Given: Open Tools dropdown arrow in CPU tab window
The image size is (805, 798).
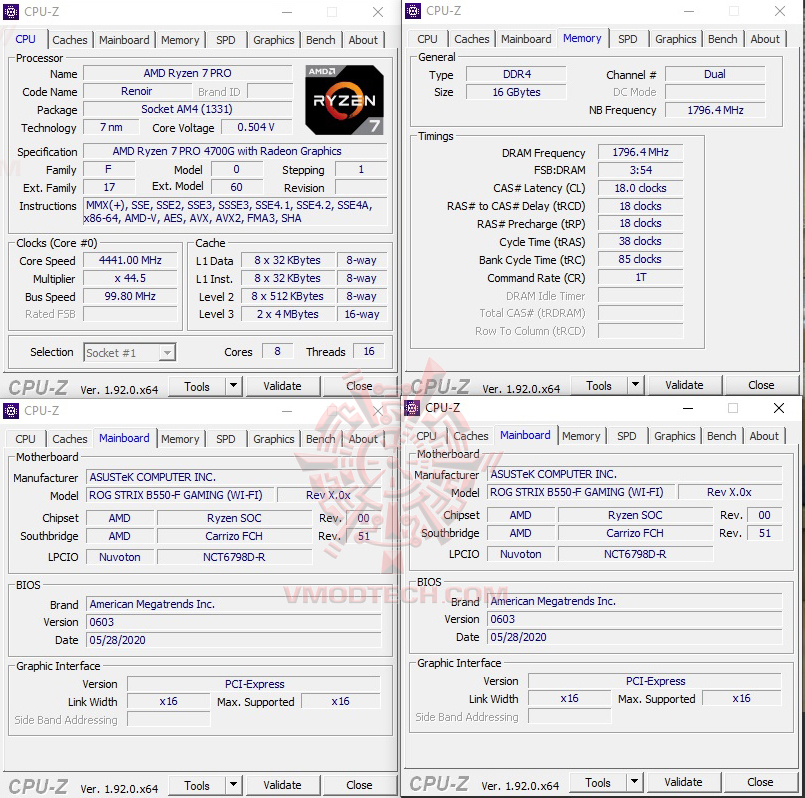Looking at the screenshot, I should click(x=233, y=386).
